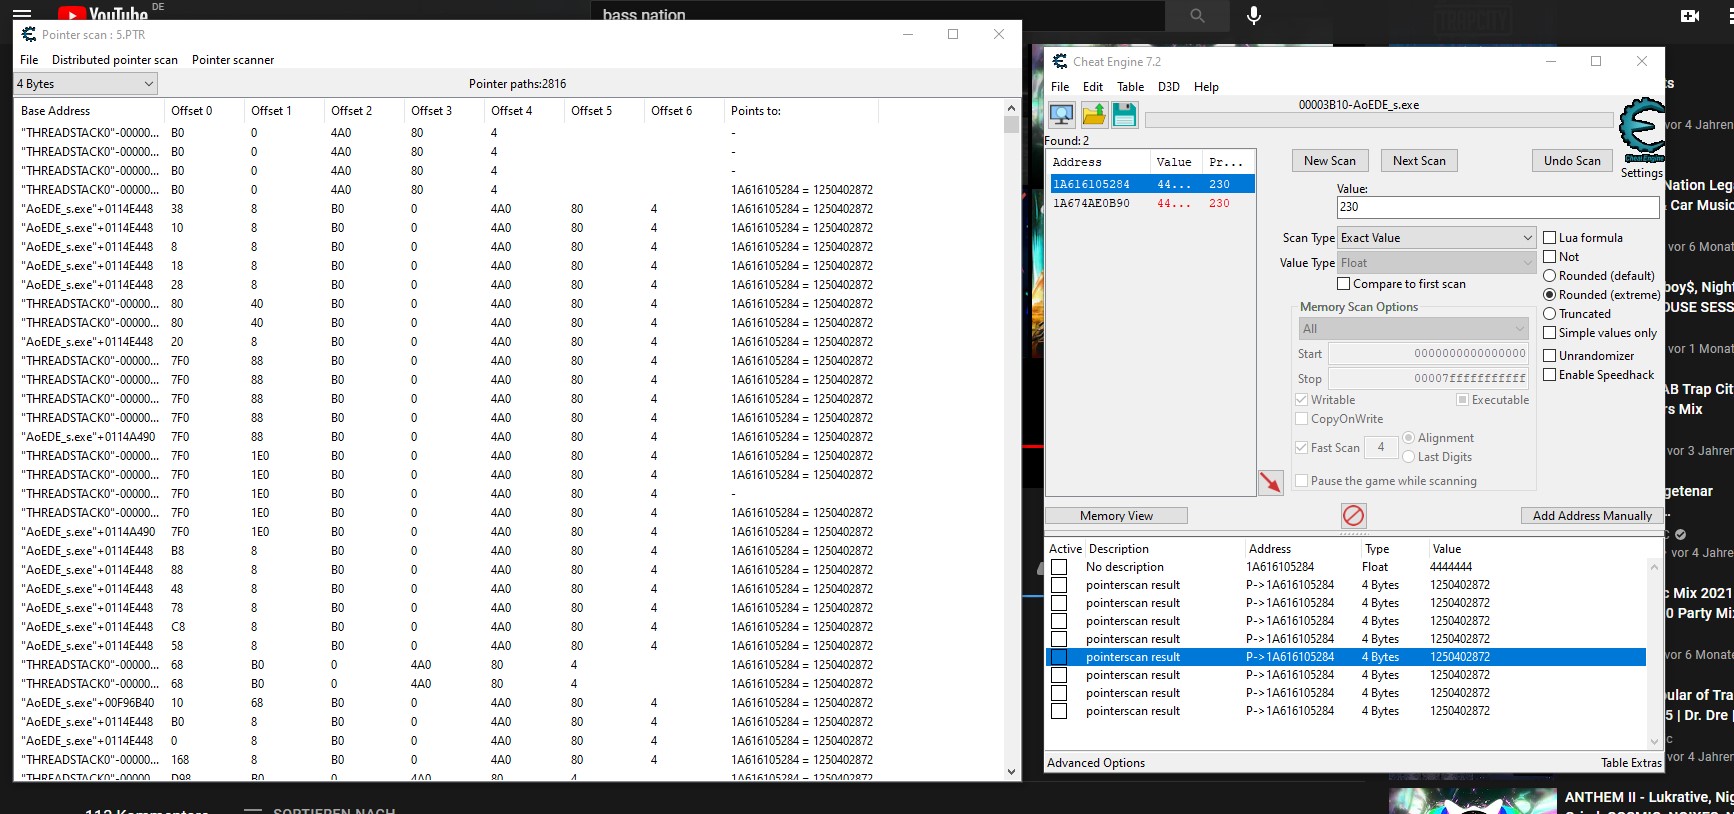Image resolution: width=1734 pixels, height=814 pixels.
Task: Click red arrow to add selected address
Action: point(1270,483)
